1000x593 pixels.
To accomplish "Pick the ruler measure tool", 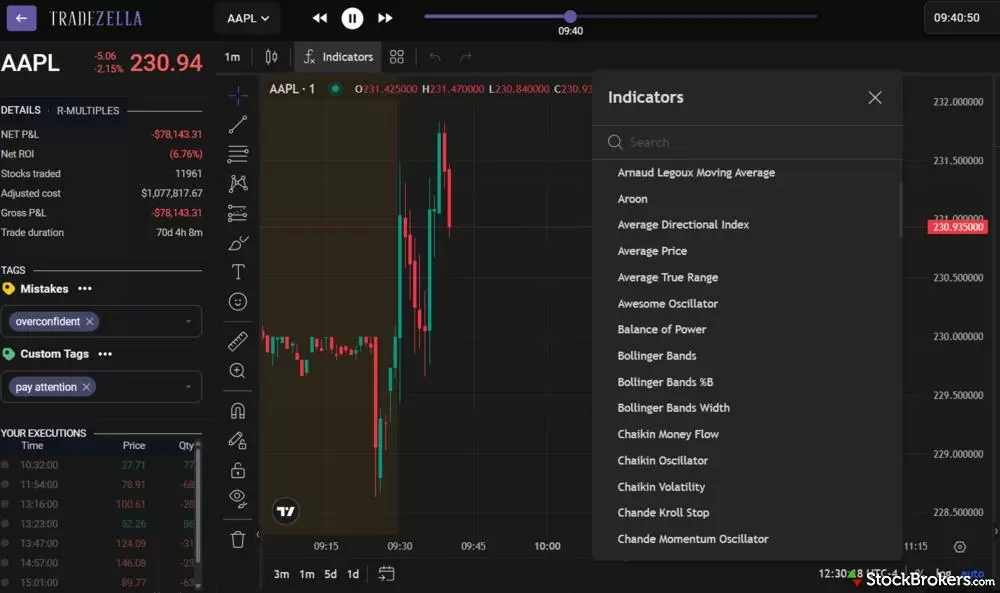I will point(238,342).
